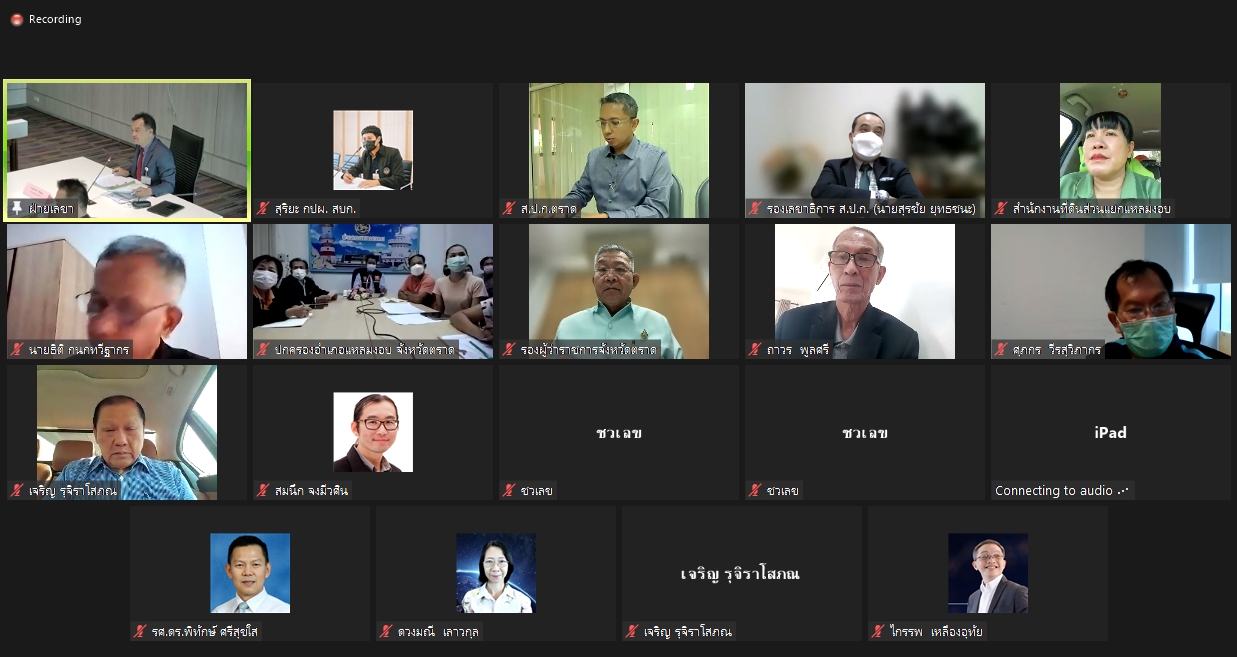The image size is (1237, 657).
Task: Click muted mic icon beside ถาวร พูลศรี
Action: [756, 349]
